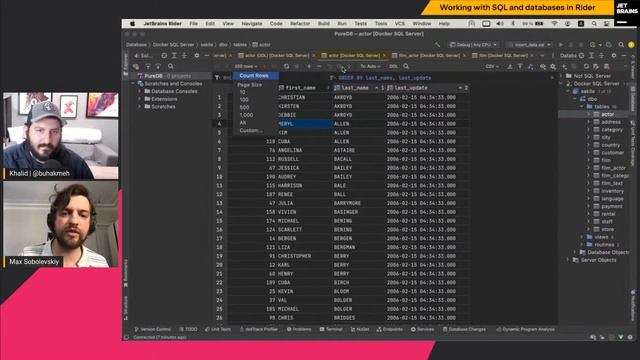The image size is (640, 360).
Task: Click the export data download icon
Action: [510, 66]
